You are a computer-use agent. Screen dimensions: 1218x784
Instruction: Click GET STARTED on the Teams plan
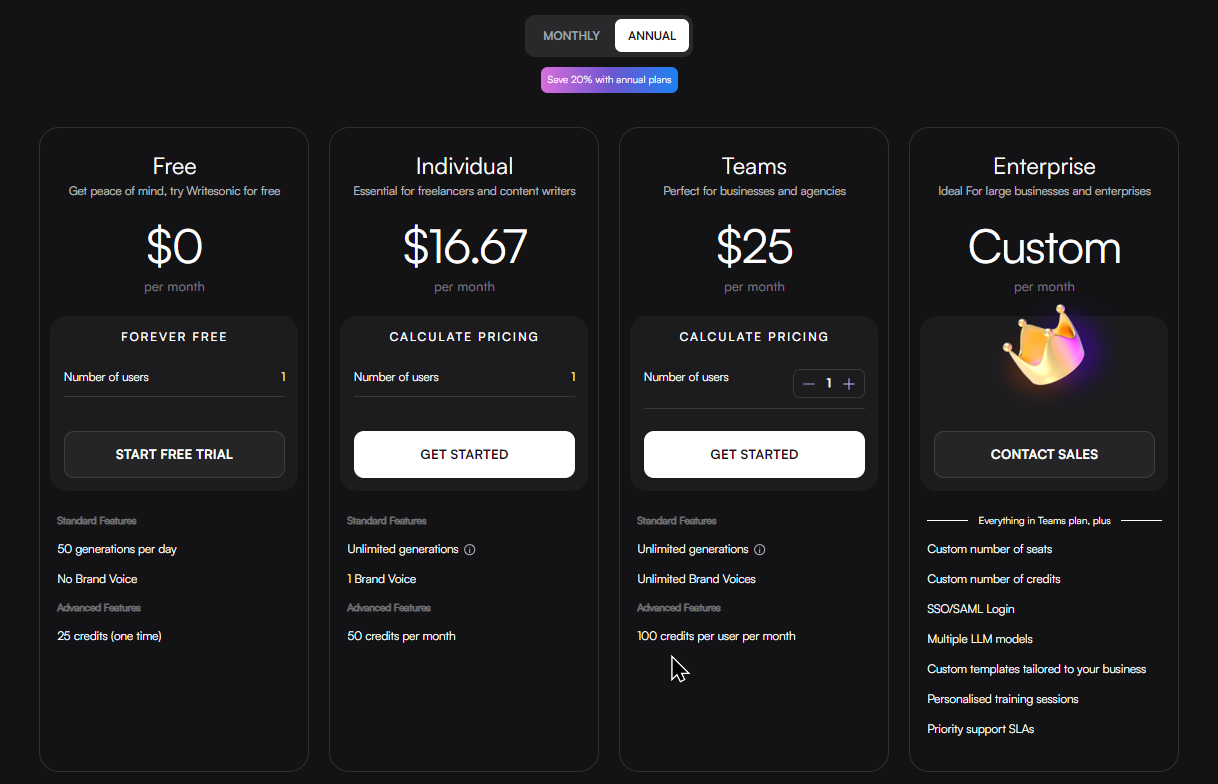click(x=754, y=454)
